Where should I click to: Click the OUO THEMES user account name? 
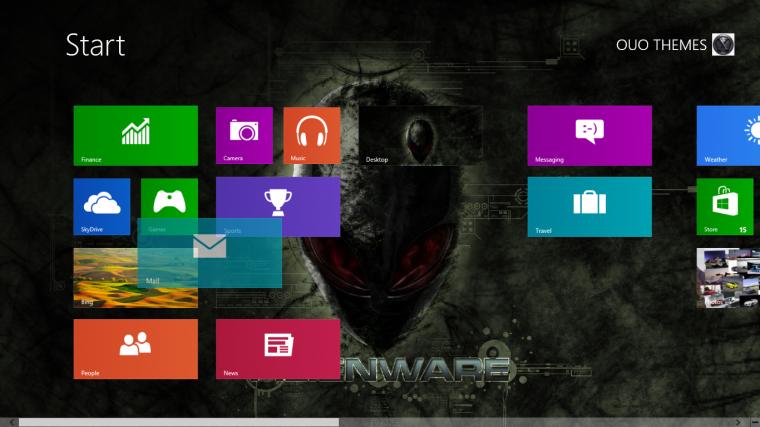click(661, 45)
